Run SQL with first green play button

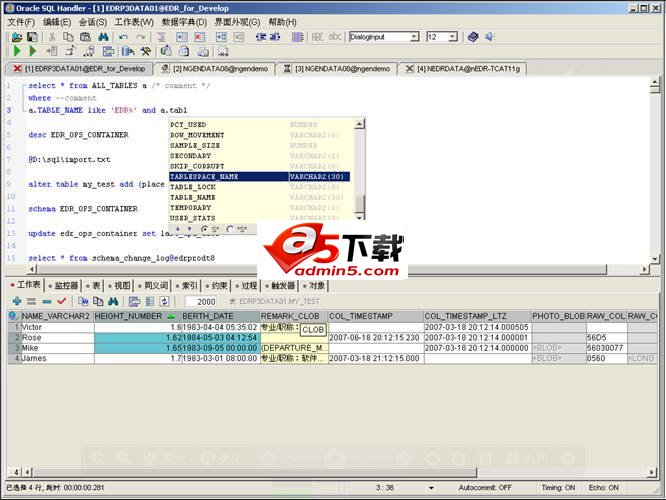pos(17,51)
